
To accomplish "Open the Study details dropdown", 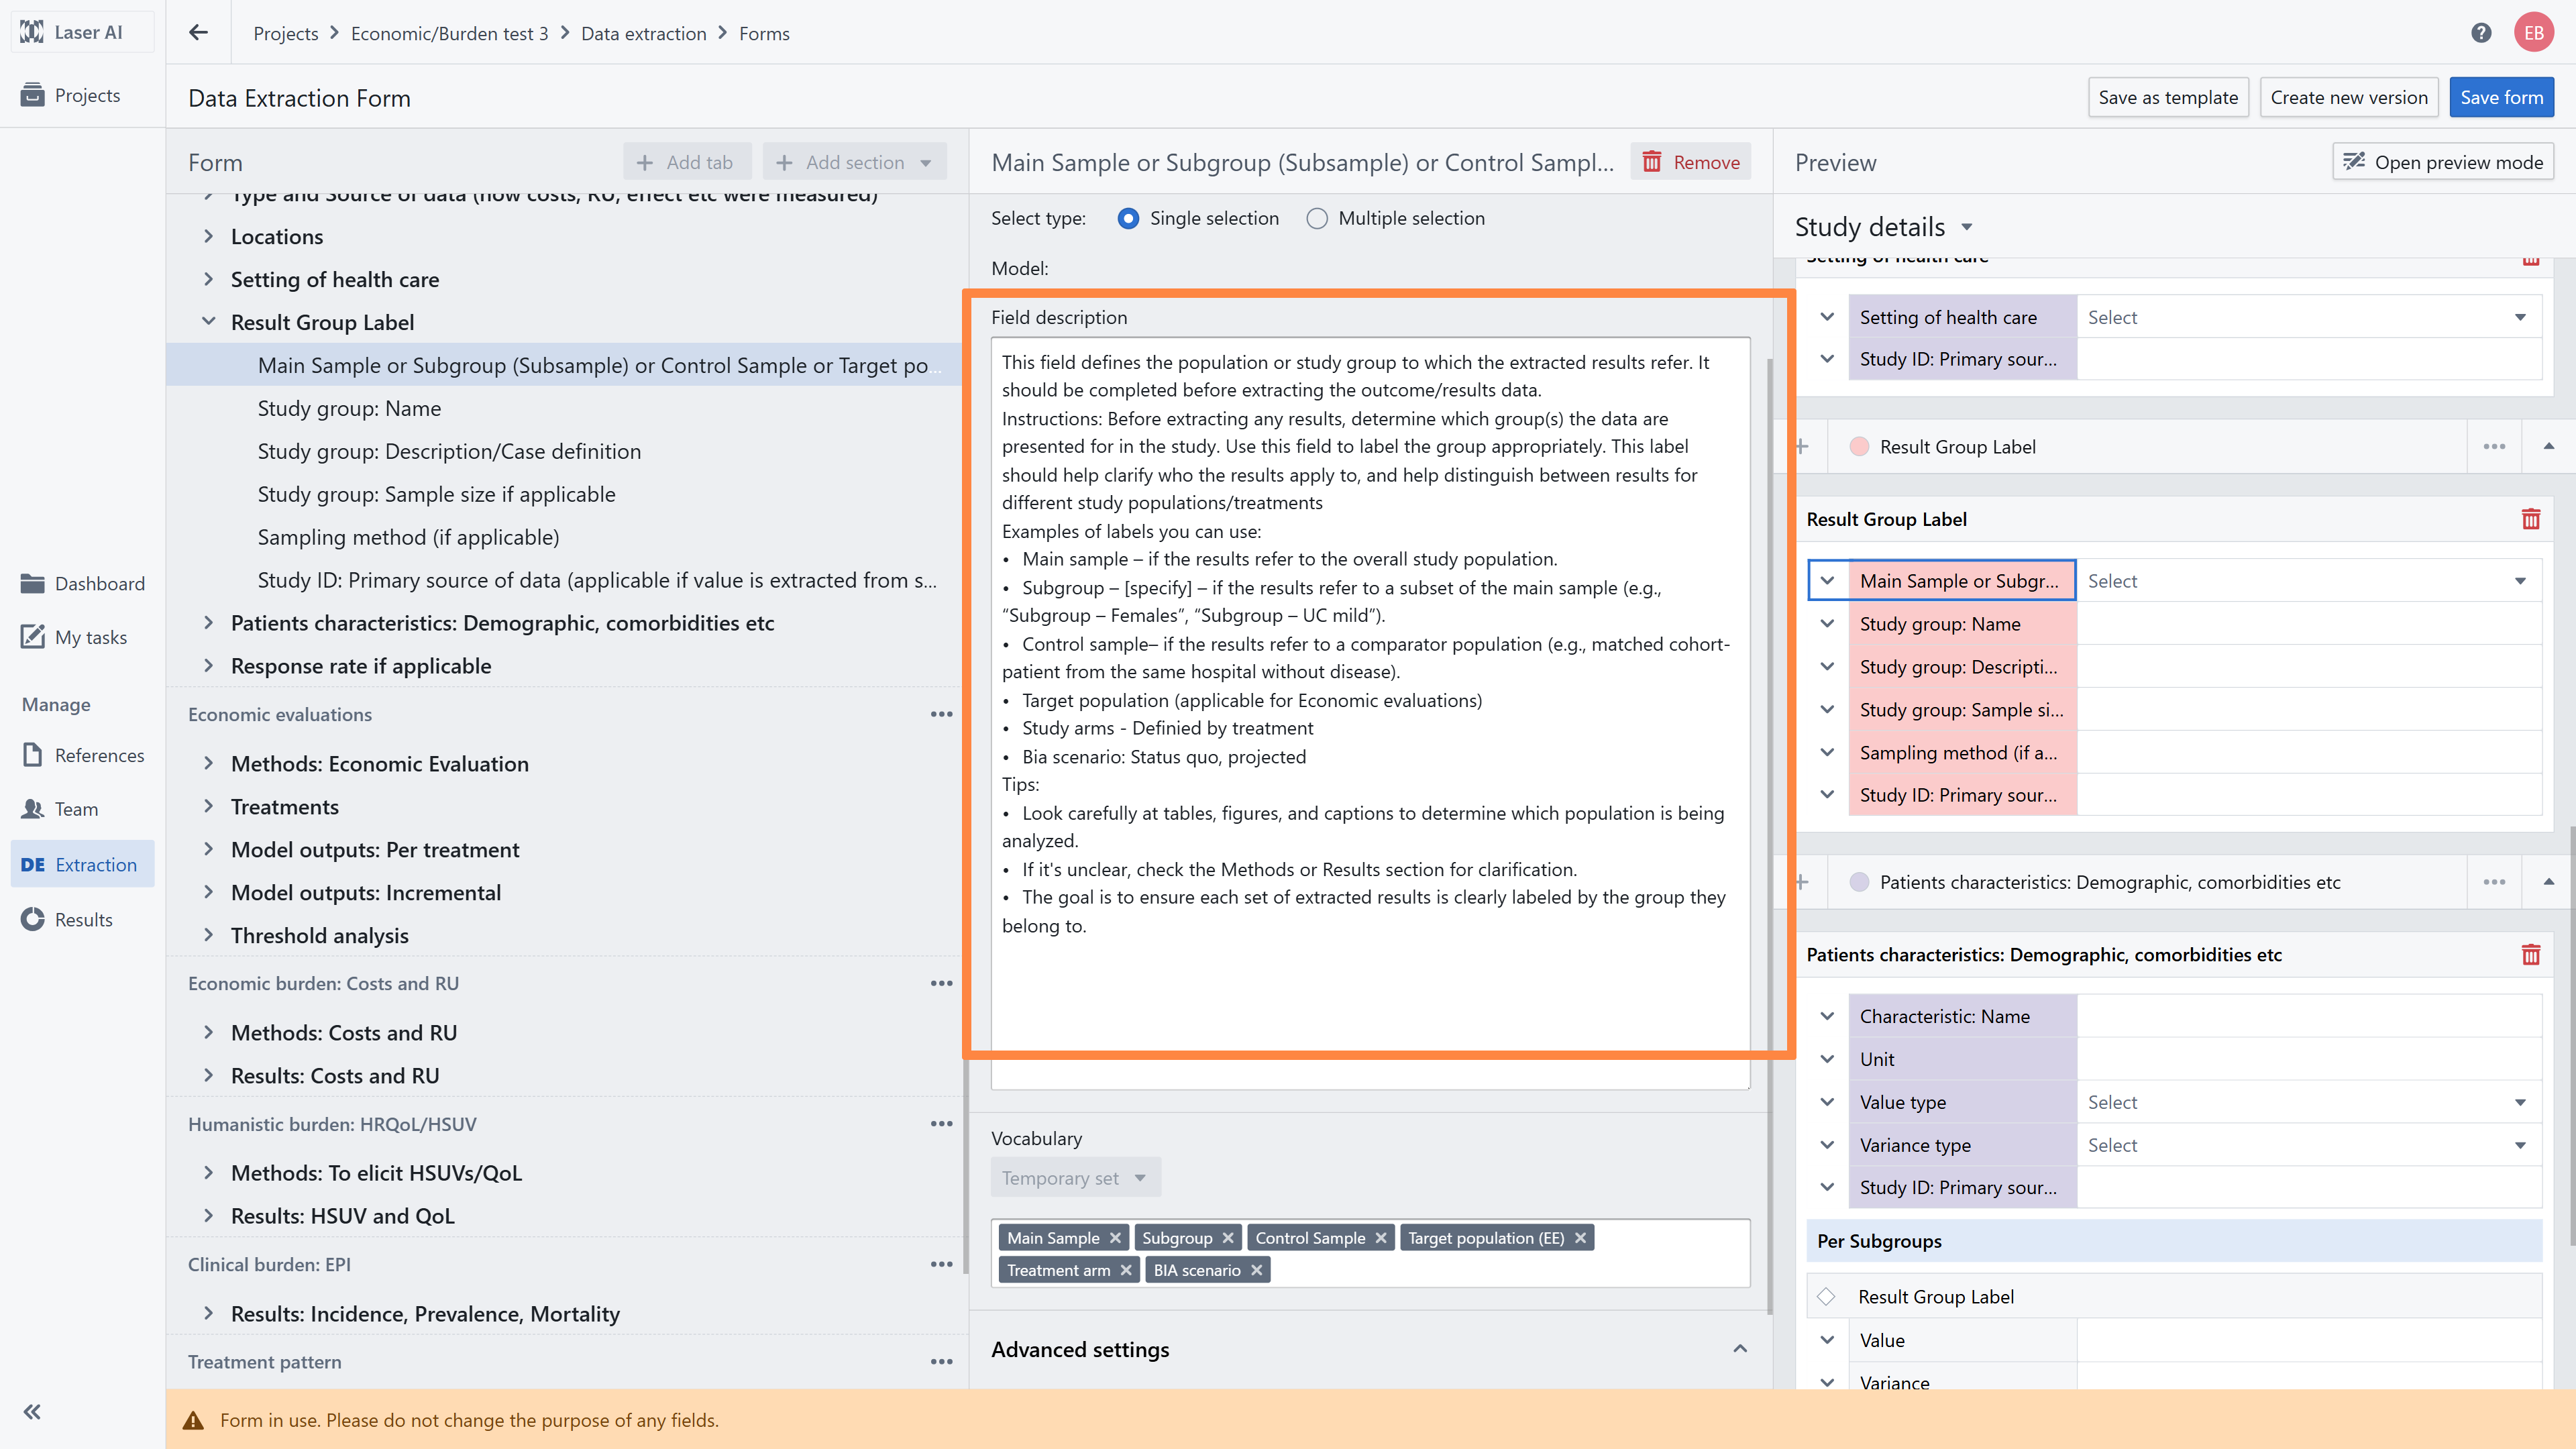I will tap(1883, 227).
